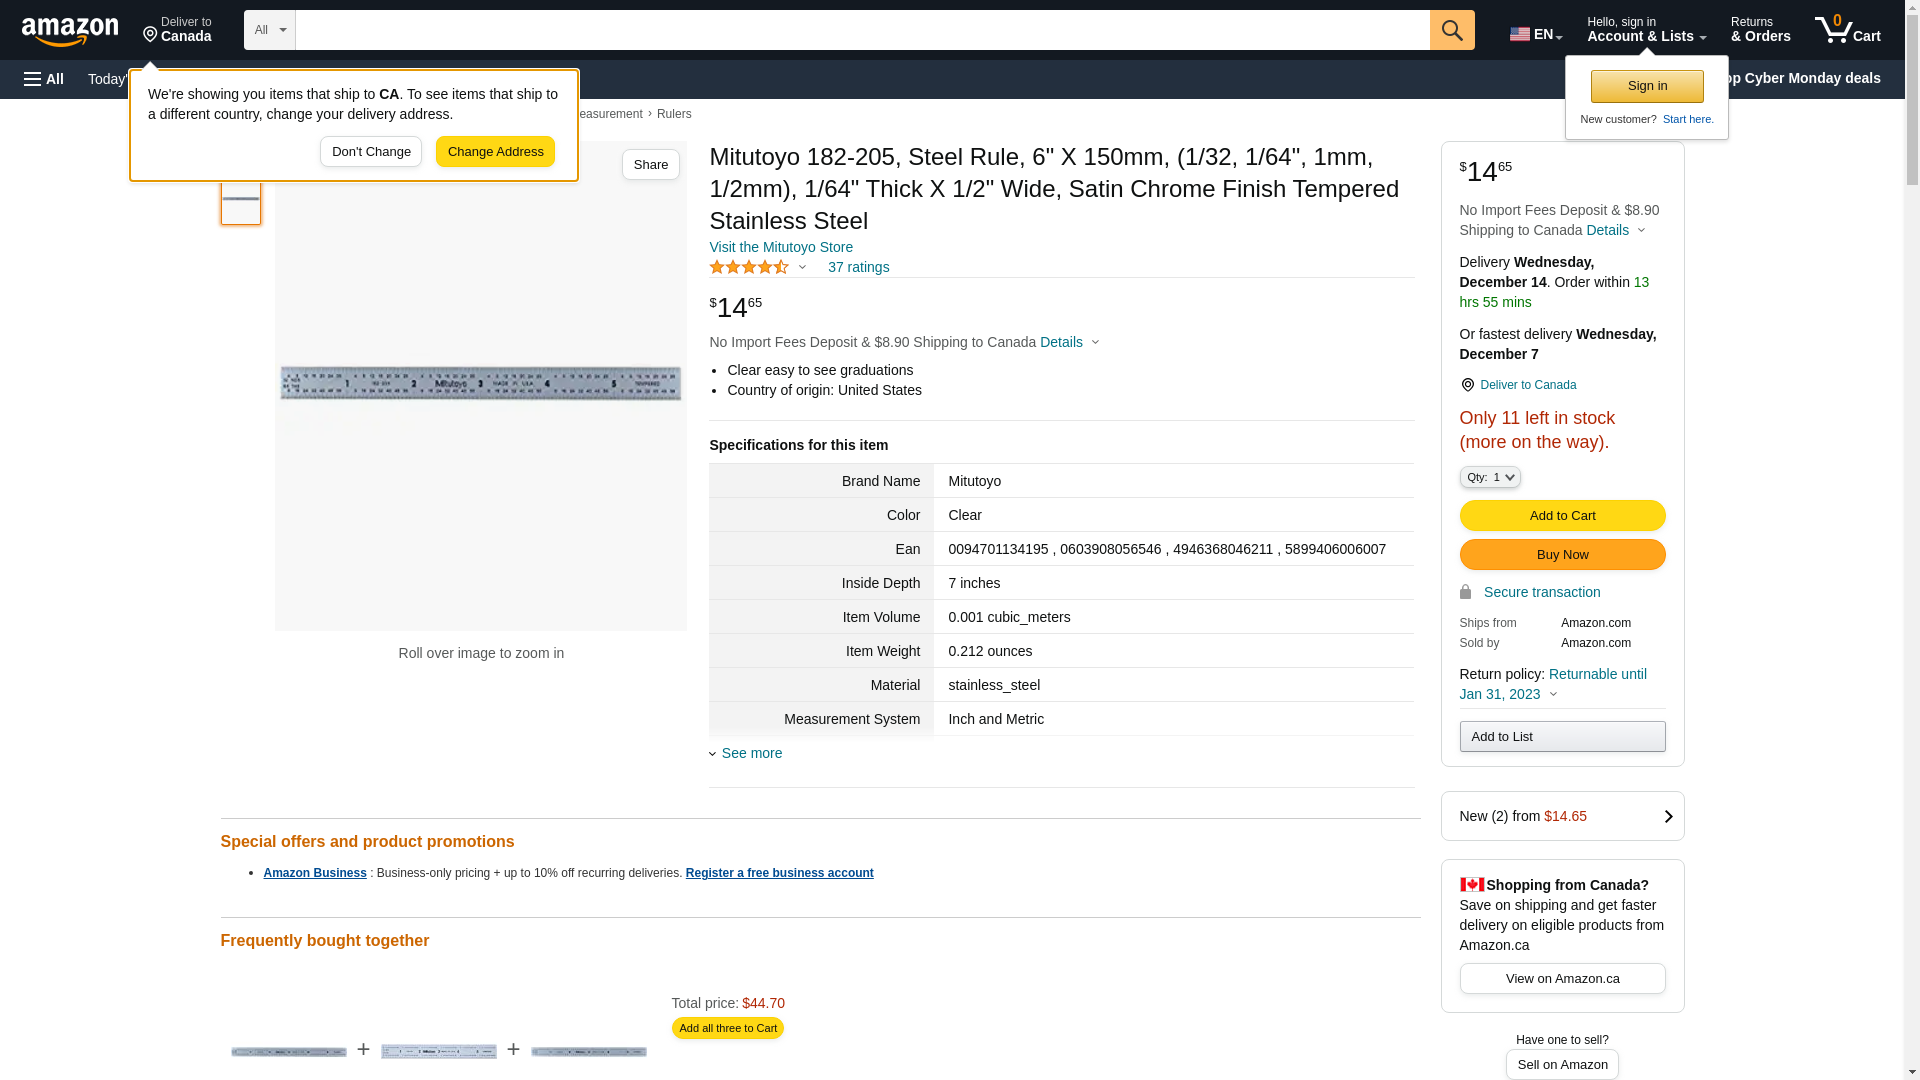Open the search category All dropdown
The width and height of the screenshot is (1920, 1080).
pos(269,30)
